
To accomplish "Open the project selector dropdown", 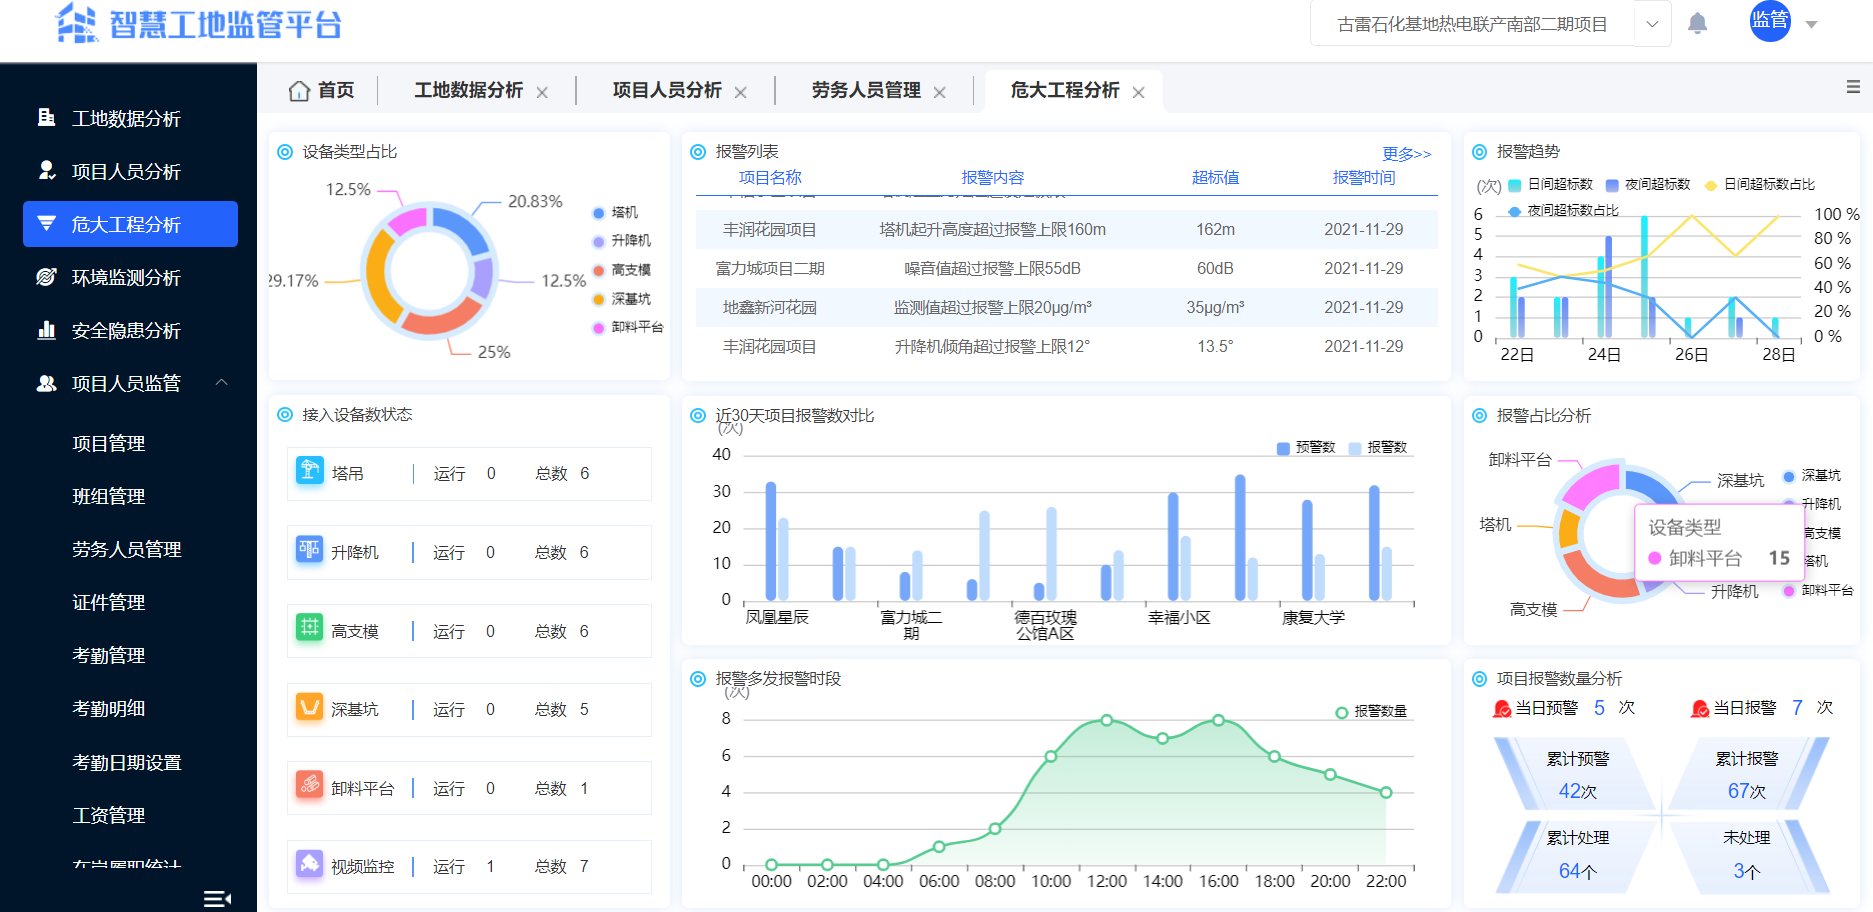I will click(x=1651, y=23).
